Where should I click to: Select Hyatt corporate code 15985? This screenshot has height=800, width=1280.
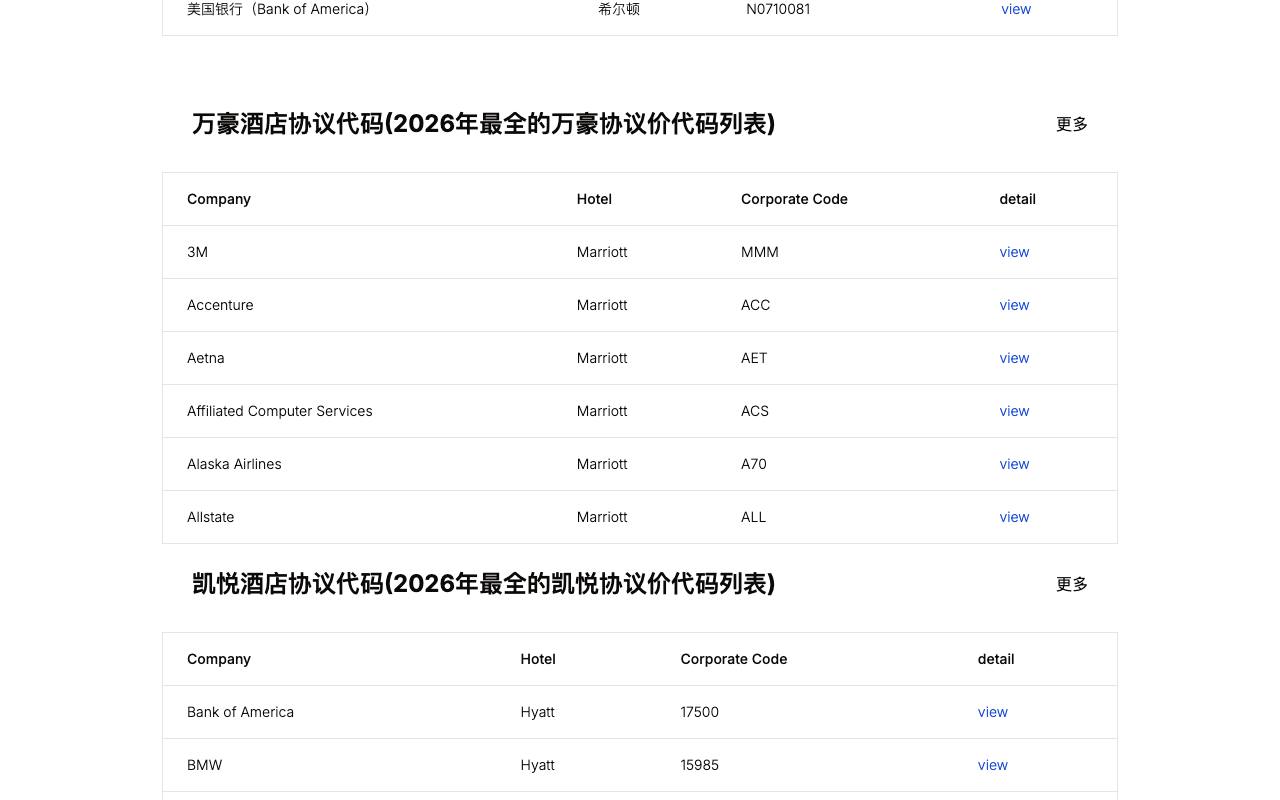pyautogui.click(x=700, y=765)
